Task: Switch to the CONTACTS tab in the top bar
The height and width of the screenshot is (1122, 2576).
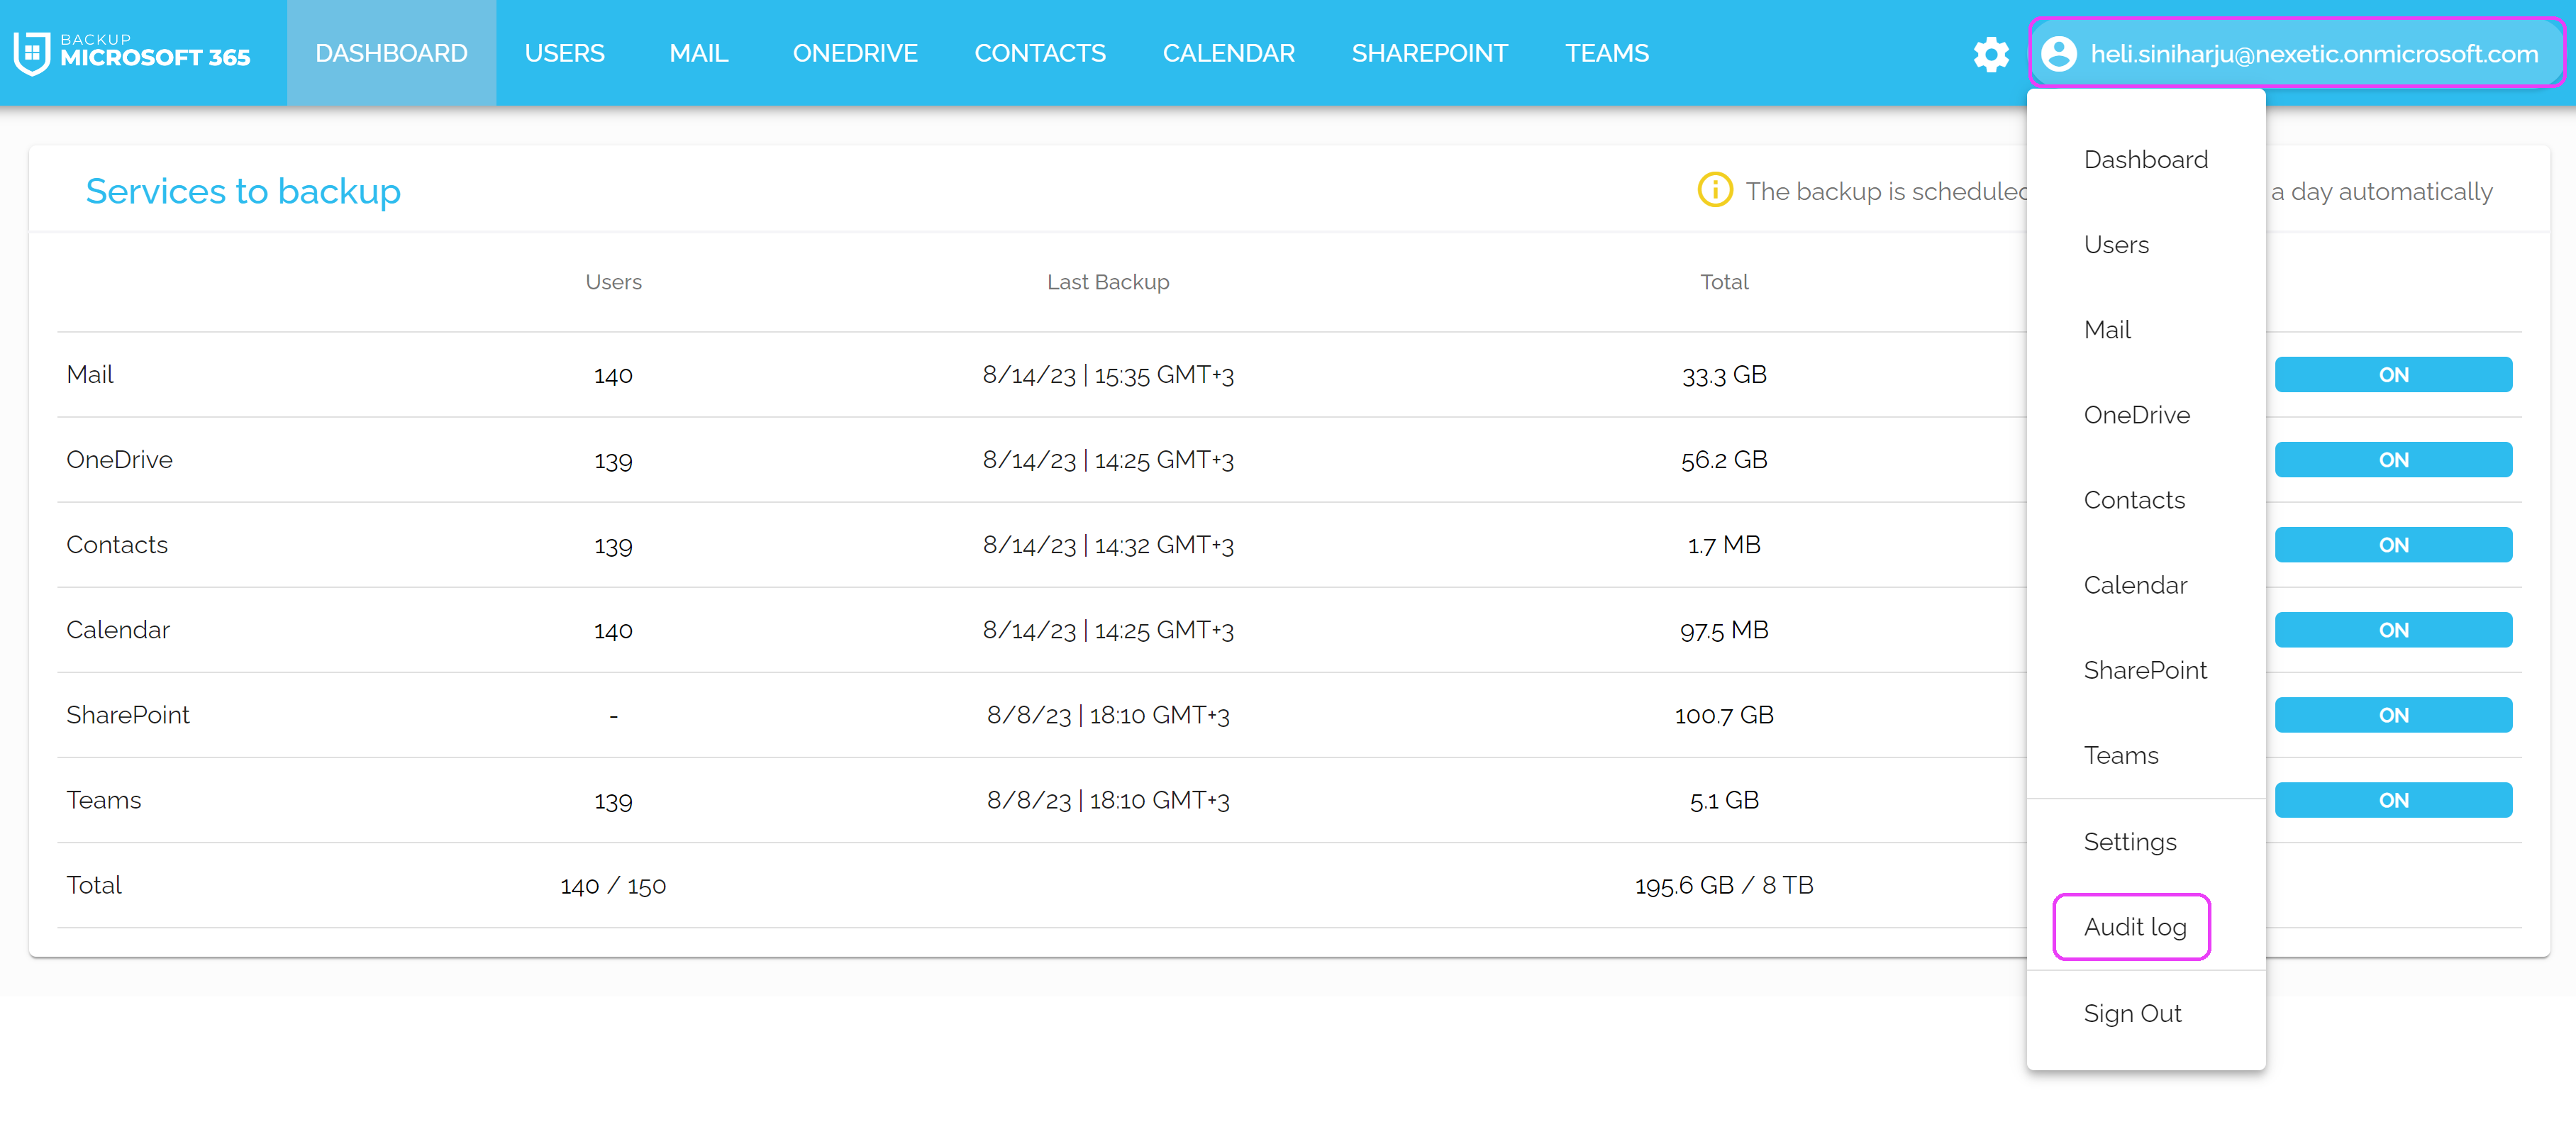Action: pos(1039,53)
